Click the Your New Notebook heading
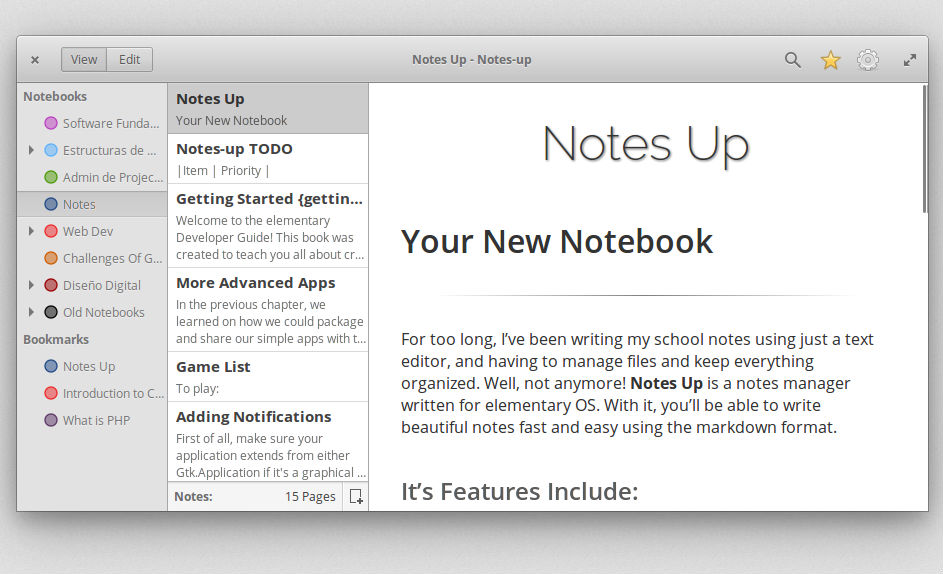 coord(557,241)
